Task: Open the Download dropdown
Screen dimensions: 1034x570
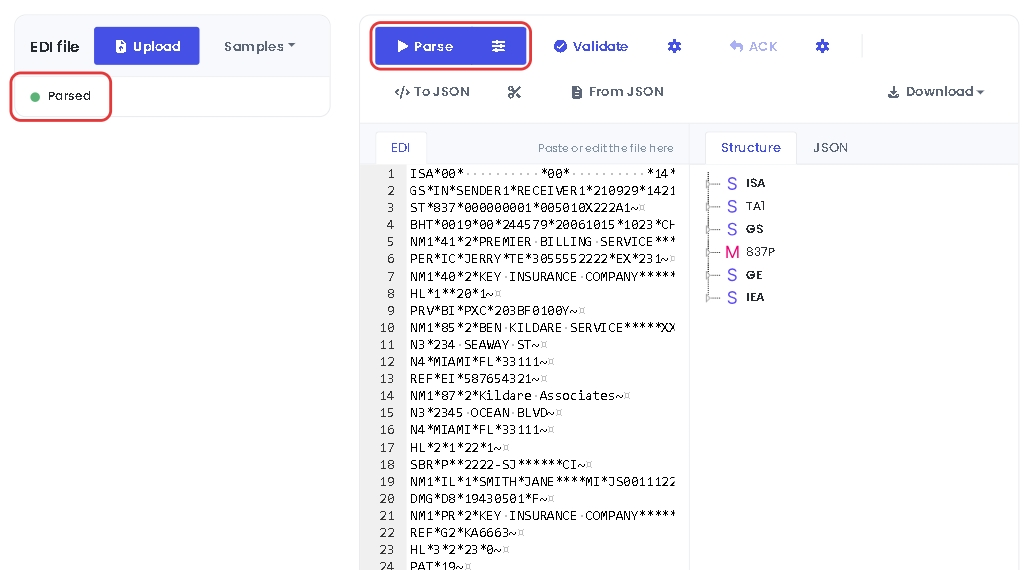Action: pyautogui.click(x=935, y=92)
